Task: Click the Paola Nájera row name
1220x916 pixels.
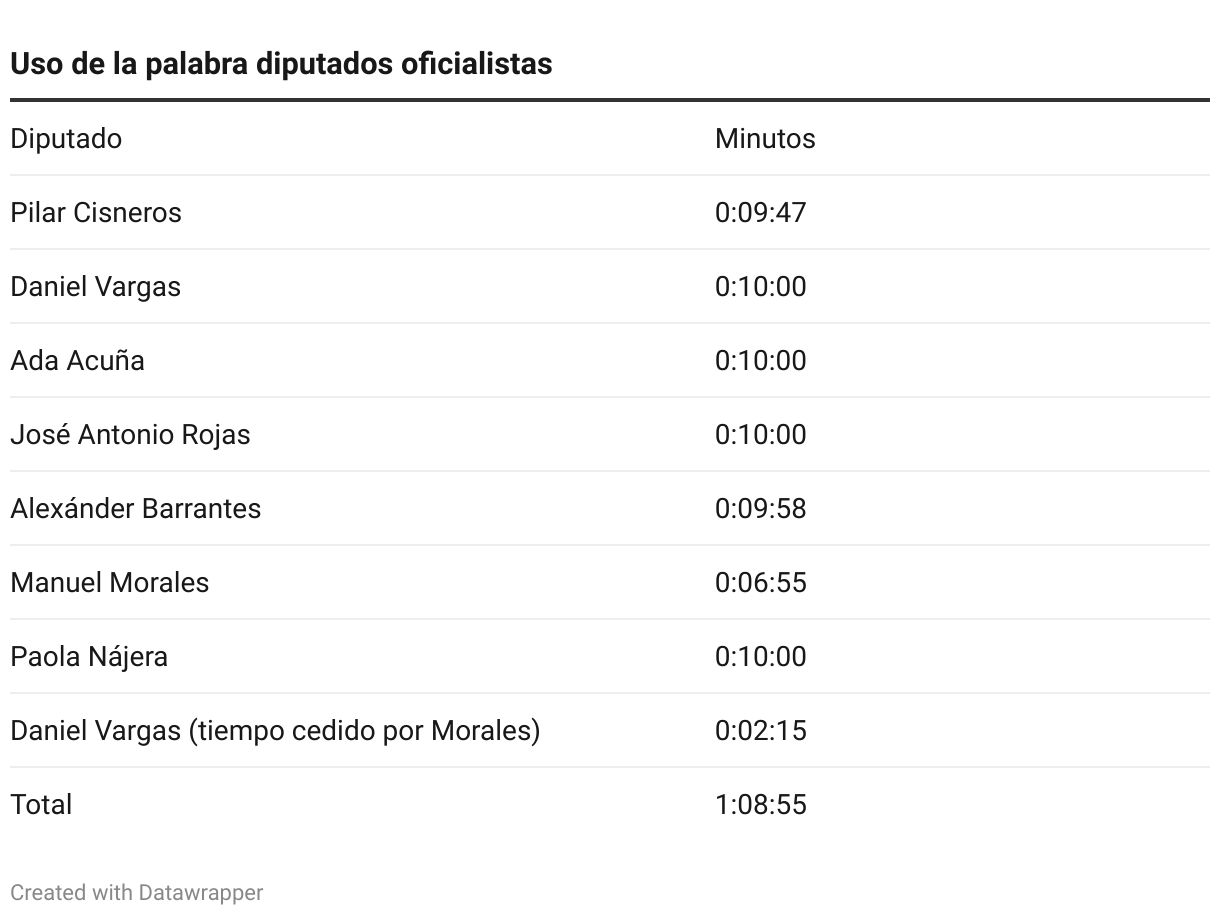Action: pyautogui.click(x=89, y=656)
